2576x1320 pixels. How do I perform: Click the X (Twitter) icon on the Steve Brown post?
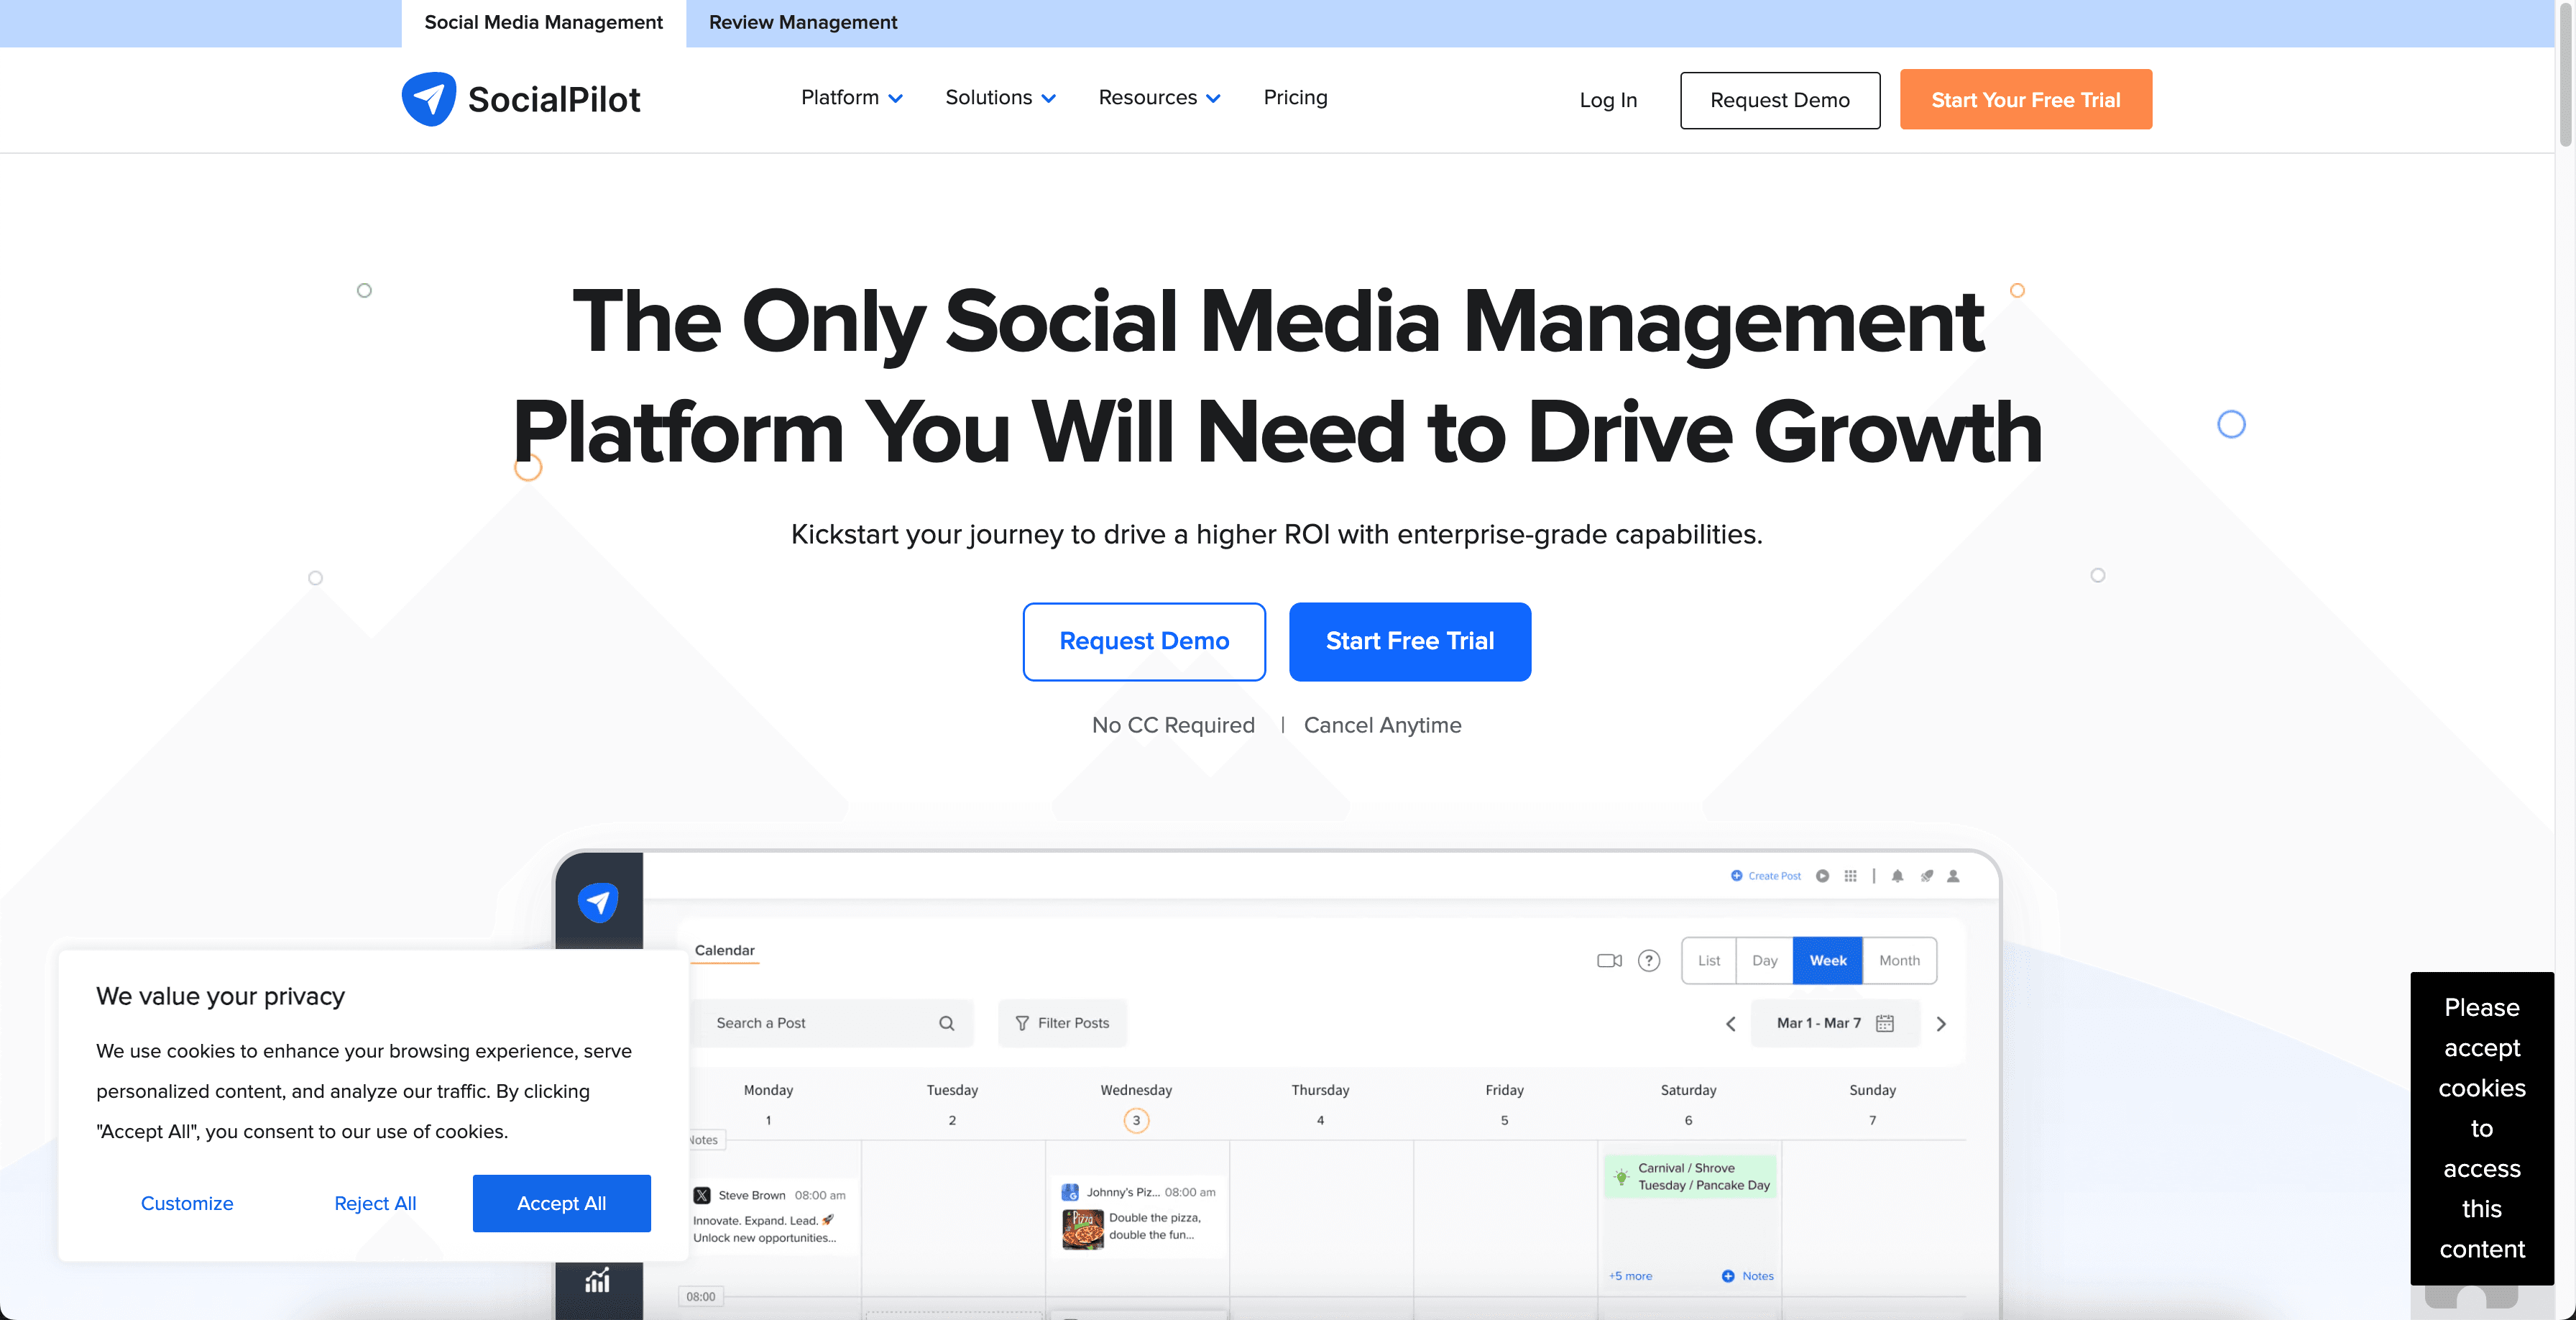(x=702, y=1195)
